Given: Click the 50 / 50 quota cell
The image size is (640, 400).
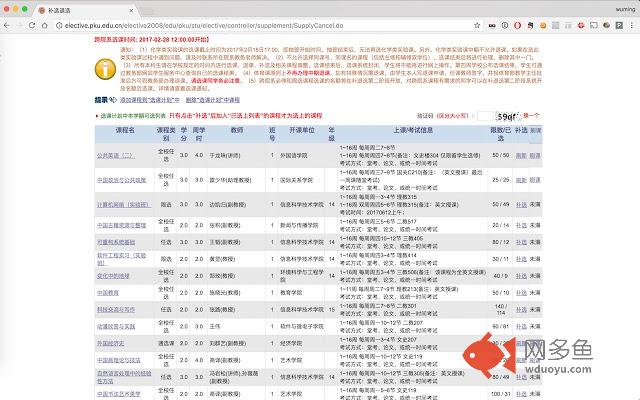Looking at the screenshot, I should tap(501, 156).
